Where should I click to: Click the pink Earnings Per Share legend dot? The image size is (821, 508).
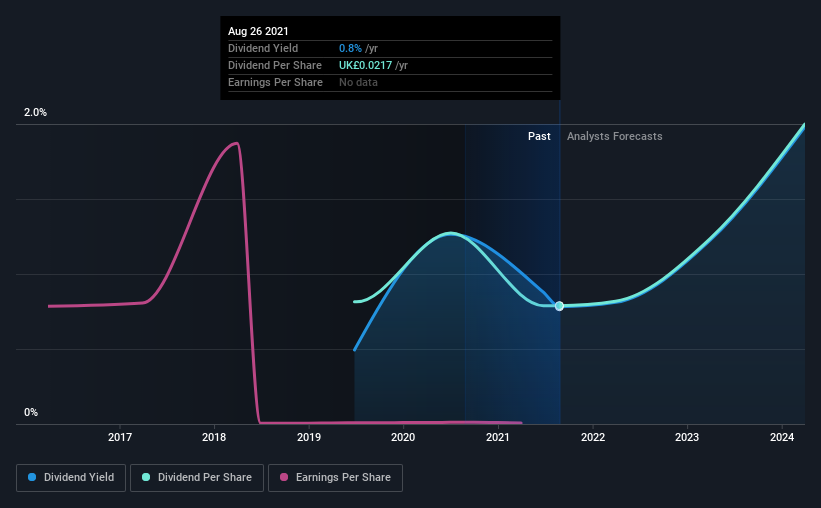(x=284, y=477)
